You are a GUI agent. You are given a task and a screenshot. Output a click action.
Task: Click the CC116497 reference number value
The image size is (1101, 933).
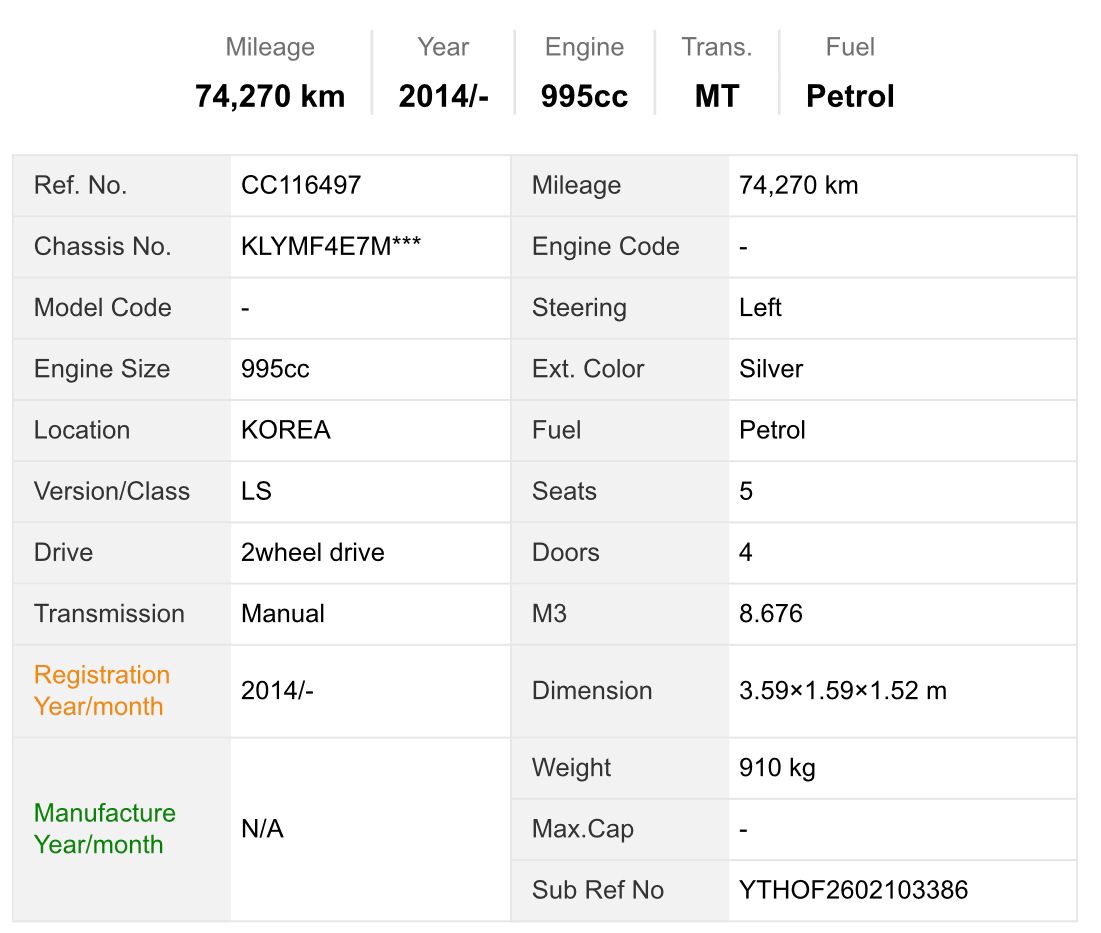[x=301, y=185]
